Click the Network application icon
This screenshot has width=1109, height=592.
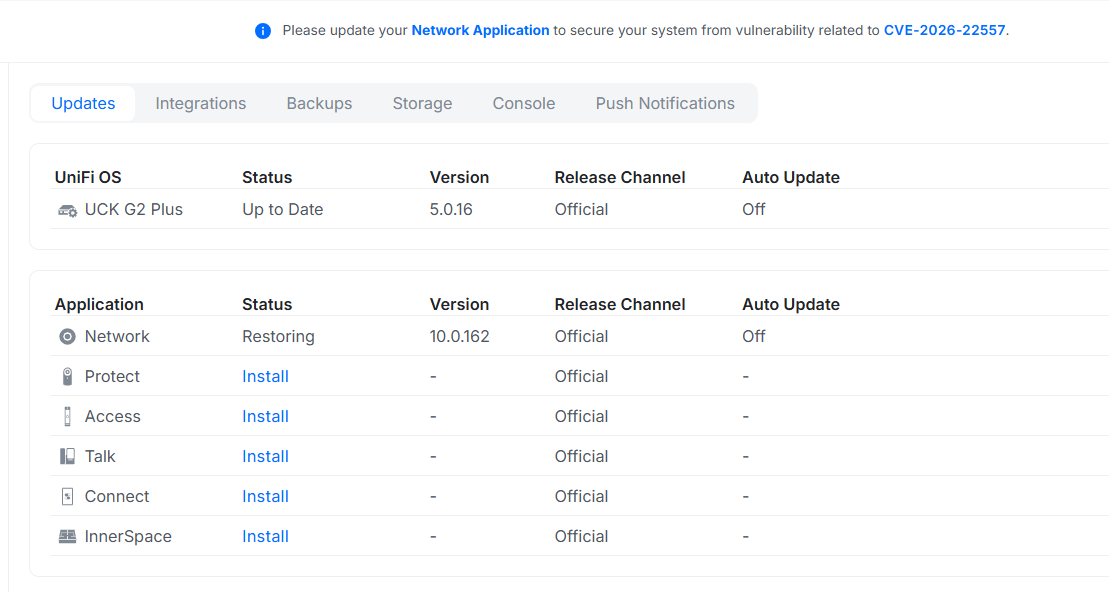pyautogui.click(x=67, y=337)
